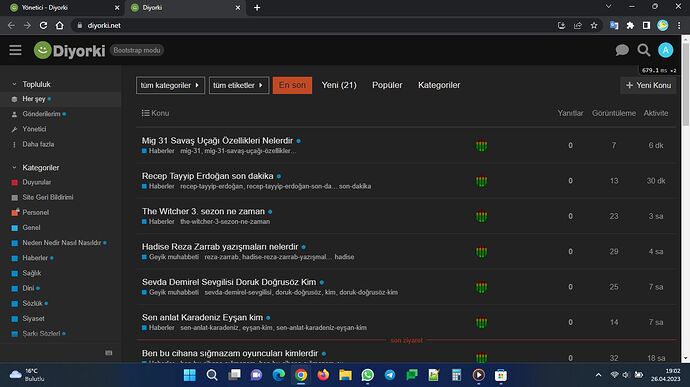Close the Diyorki tab
Image resolution: width=690 pixels, height=387 pixels.
tap(238, 7)
